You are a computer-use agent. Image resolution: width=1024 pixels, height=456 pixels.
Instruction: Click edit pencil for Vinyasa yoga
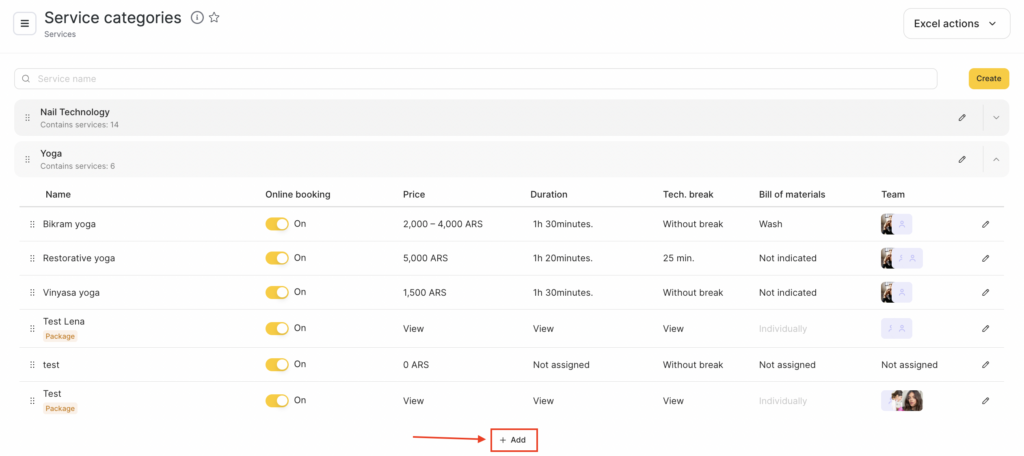(985, 293)
